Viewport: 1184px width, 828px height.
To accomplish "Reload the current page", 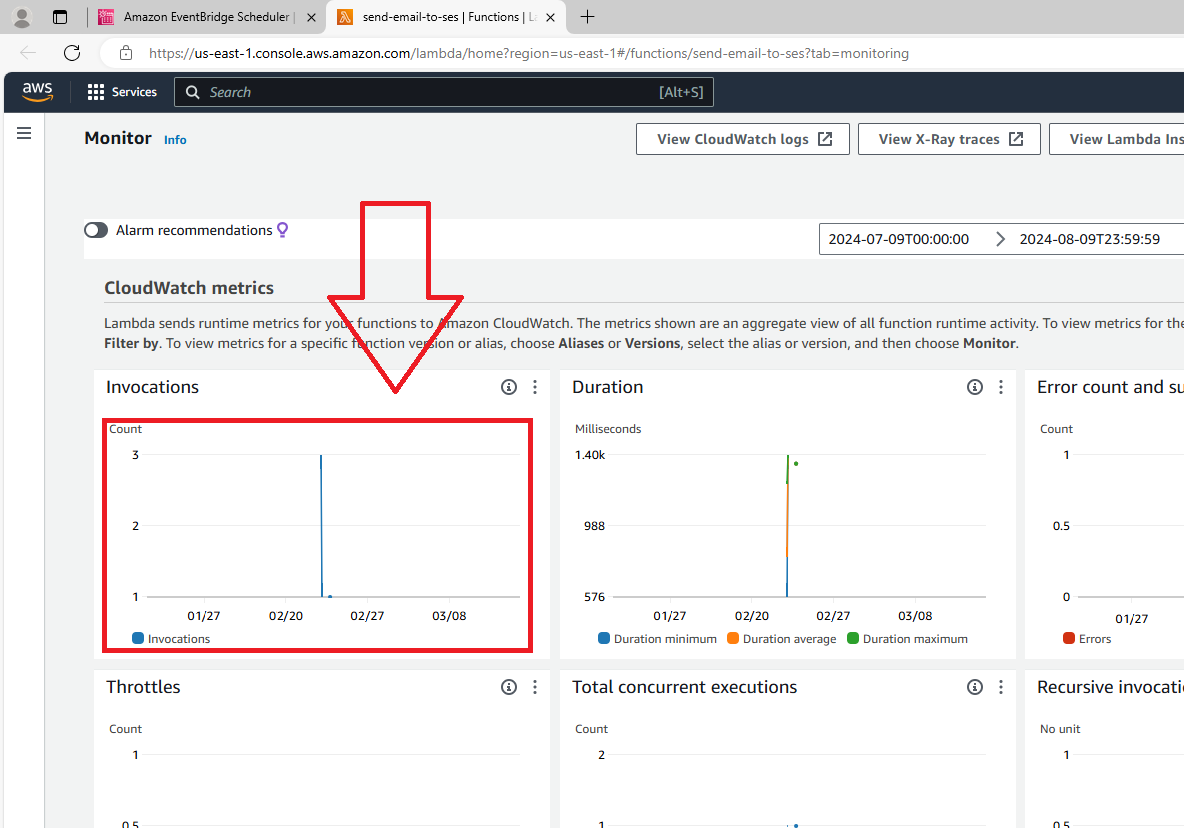I will (x=72, y=53).
